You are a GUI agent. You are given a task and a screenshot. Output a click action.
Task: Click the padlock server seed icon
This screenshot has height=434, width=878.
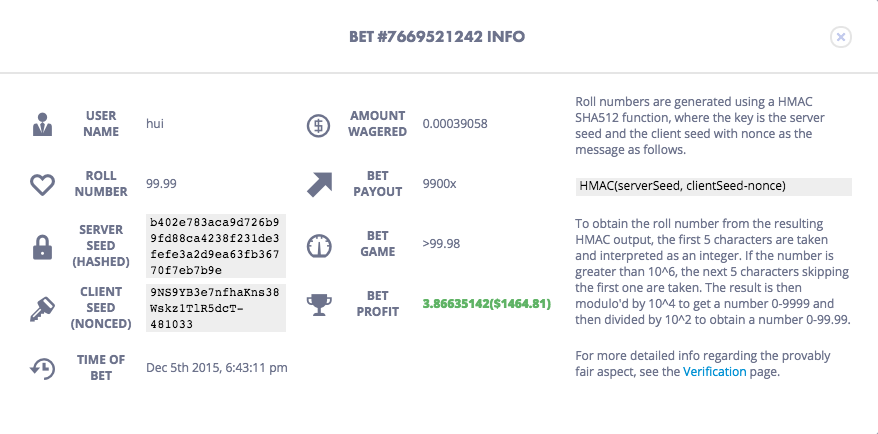(x=43, y=246)
